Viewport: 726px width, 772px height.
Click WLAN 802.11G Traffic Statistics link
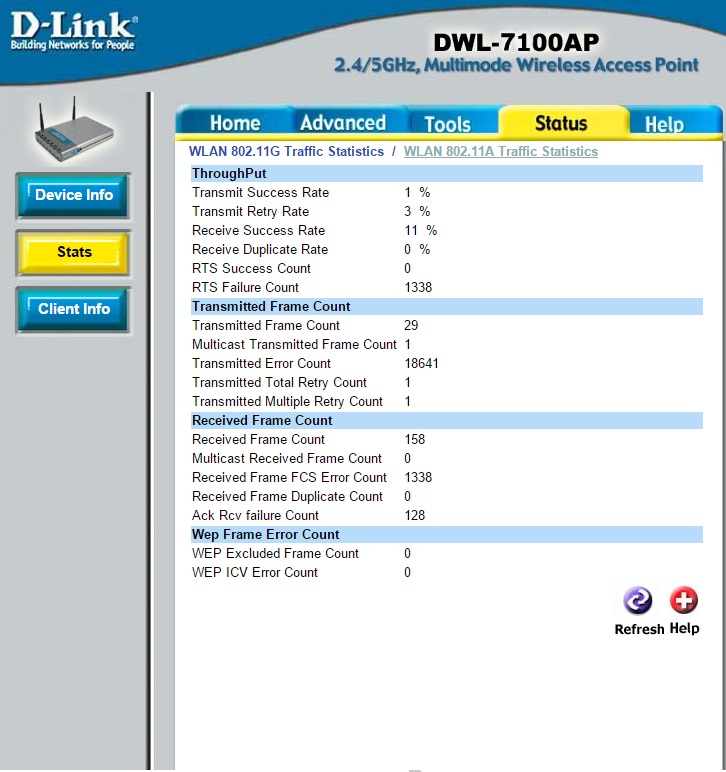pyautogui.click(x=286, y=152)
